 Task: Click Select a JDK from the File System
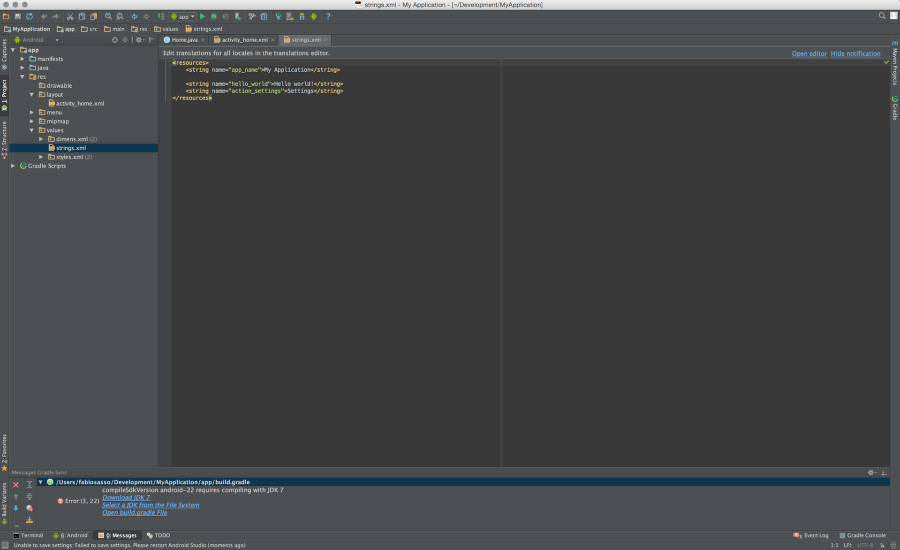[x=151, y=505]
